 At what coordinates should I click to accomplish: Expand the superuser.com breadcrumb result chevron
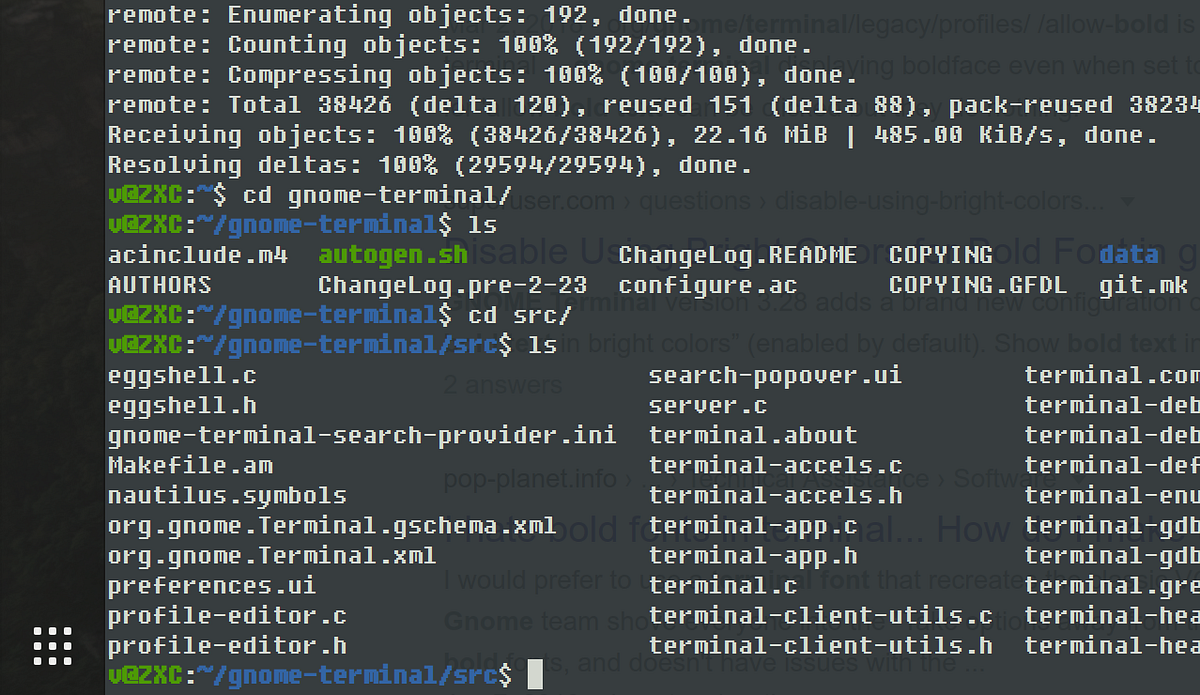[1127, 200]
